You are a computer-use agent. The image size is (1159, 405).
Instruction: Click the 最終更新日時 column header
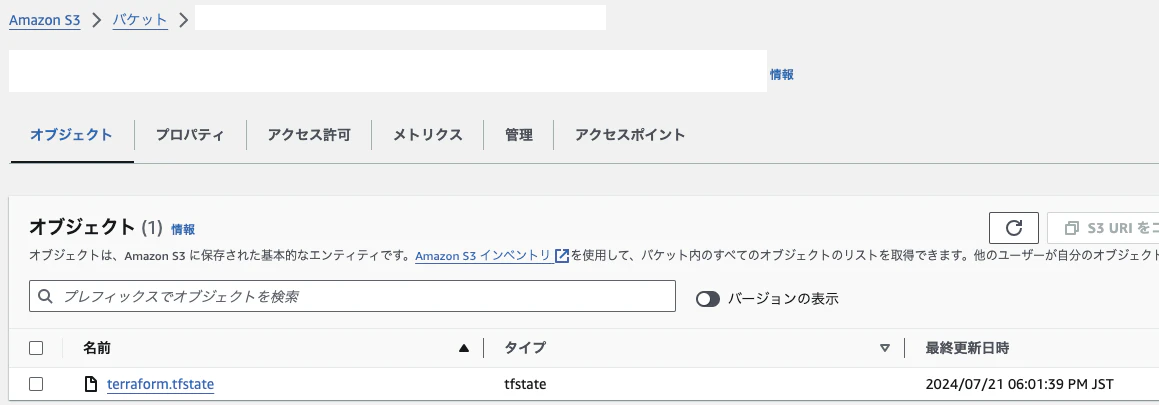[x=967, y=348]
